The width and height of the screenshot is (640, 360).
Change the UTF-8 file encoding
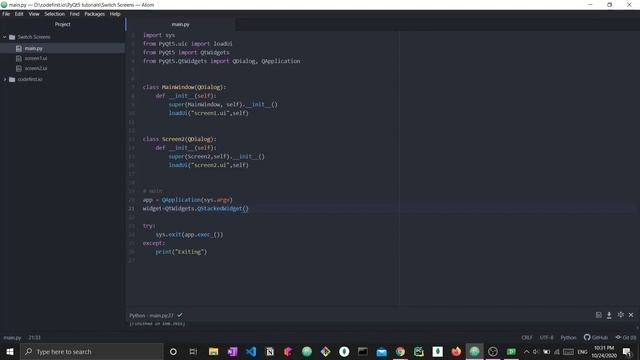coord(547,338)
